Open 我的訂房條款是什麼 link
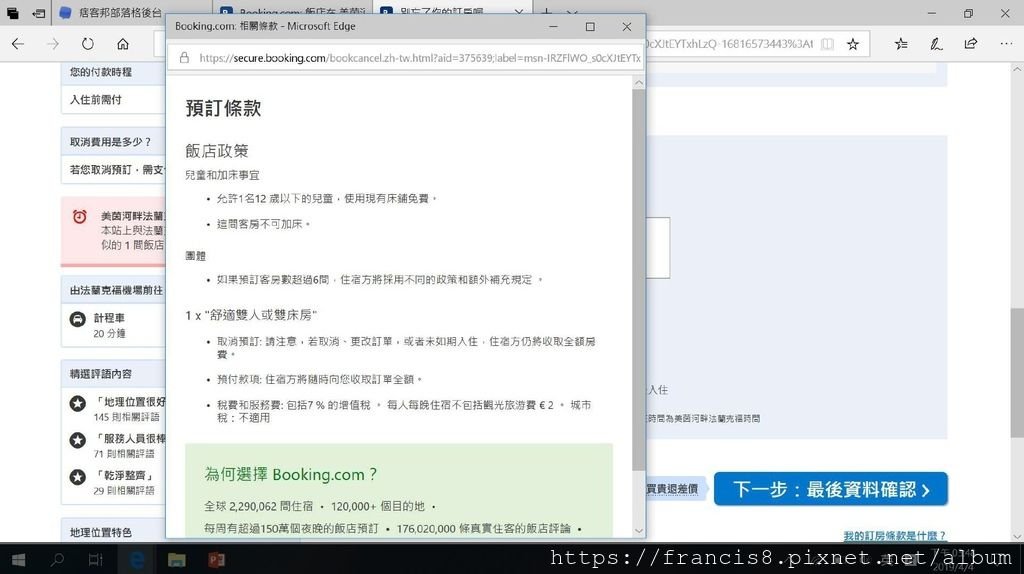 [x=894, y=536]
